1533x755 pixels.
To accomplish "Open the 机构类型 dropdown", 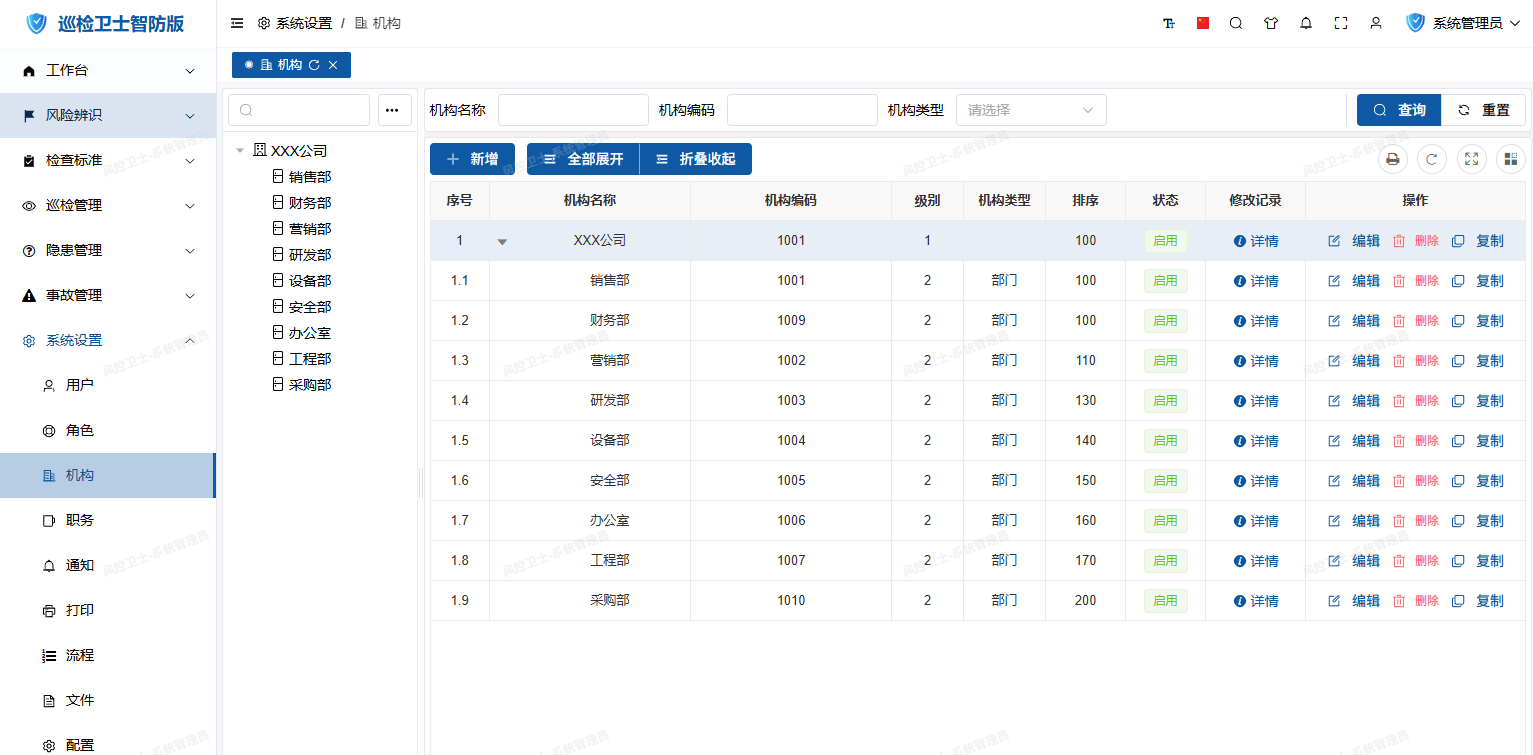I will 1031,110.
